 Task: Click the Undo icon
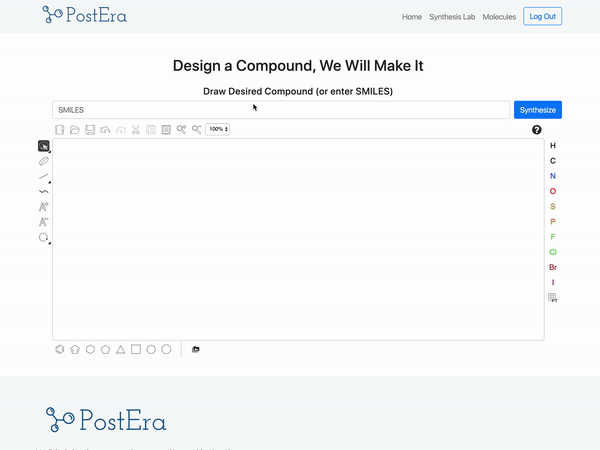coord(105,130)
